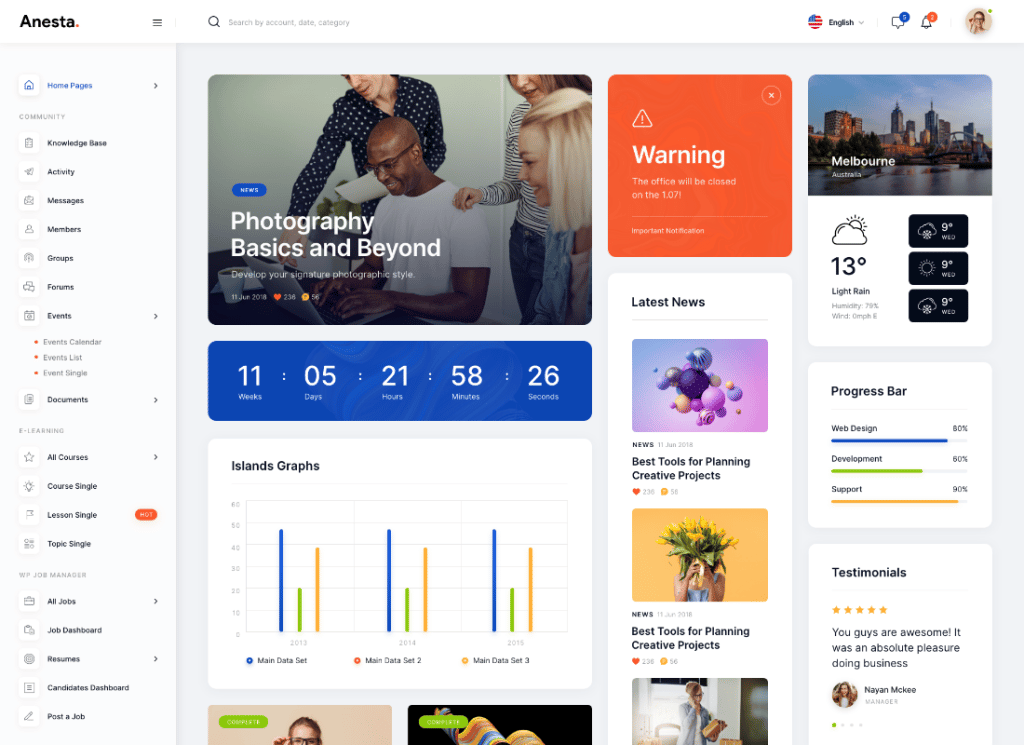Open the Events Calendar submenu item

click(72, 341)
